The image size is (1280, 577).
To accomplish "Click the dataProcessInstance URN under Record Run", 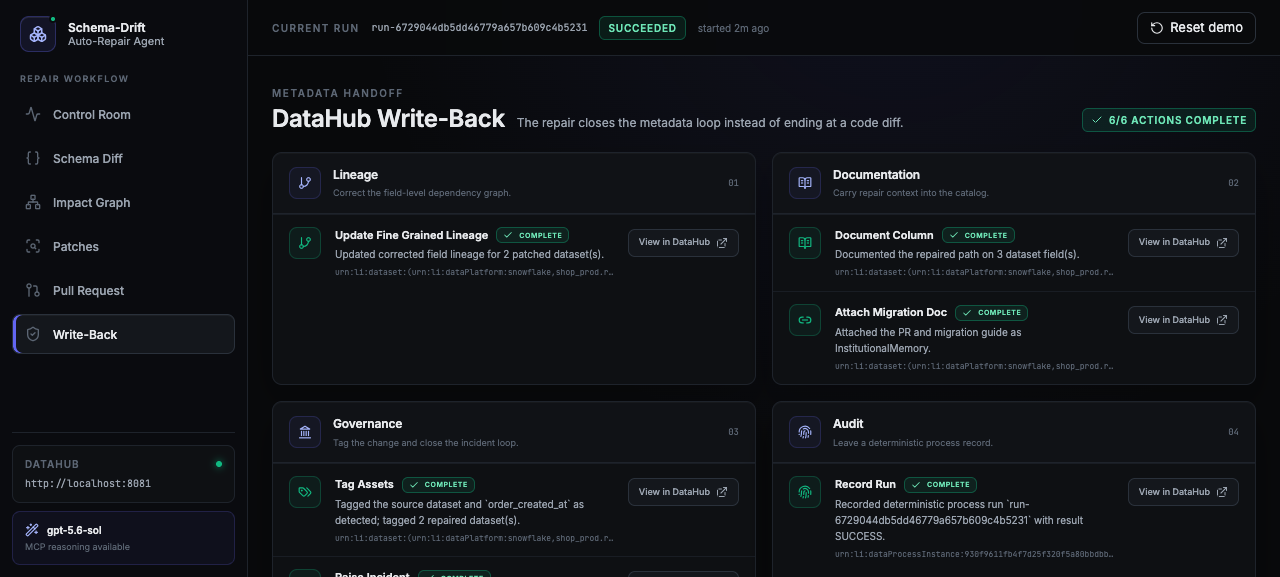I will click(x=974, y=554).
